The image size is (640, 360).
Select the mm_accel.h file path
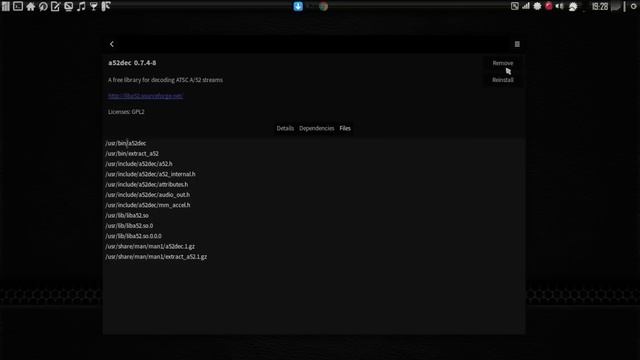[x=148, y=205]
